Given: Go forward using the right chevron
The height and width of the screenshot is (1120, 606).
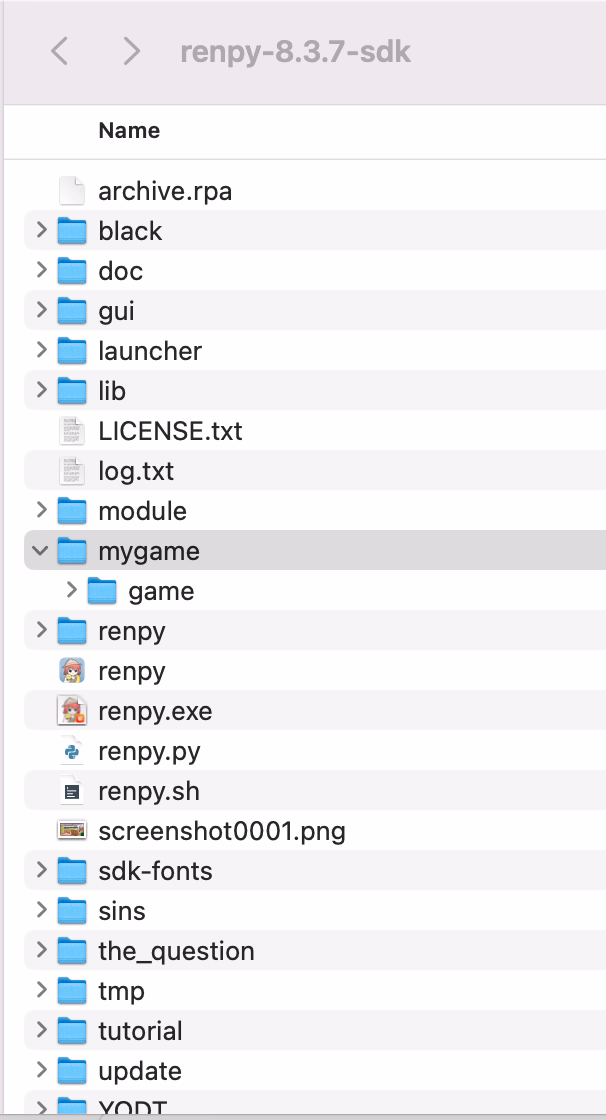Looking at the screenshot, I should pos(131,51).
